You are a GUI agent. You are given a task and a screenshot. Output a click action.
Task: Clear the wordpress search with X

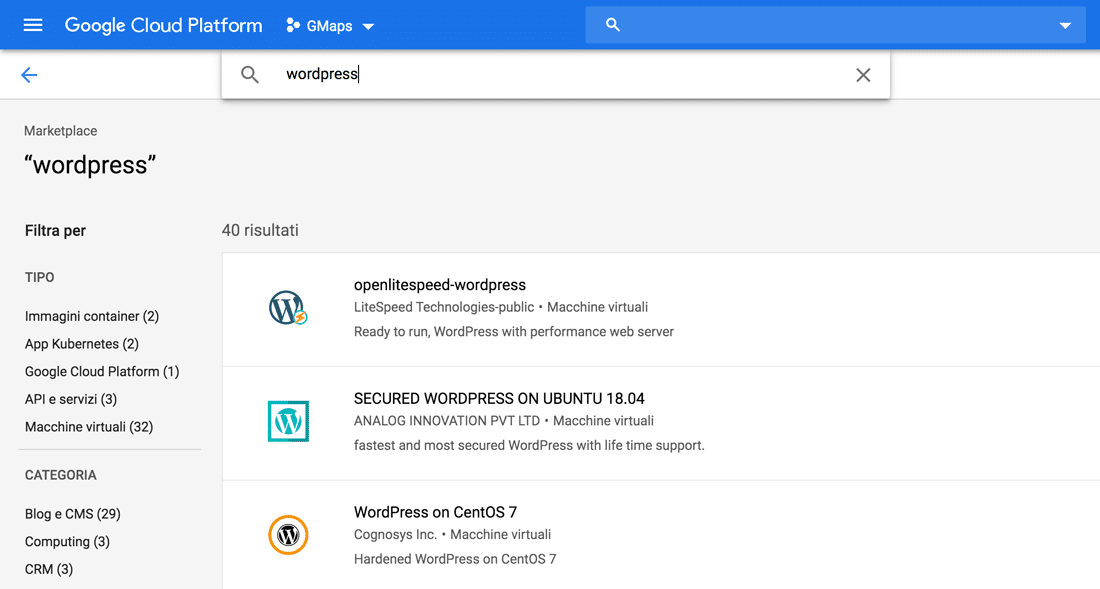[x=863, y=75]
